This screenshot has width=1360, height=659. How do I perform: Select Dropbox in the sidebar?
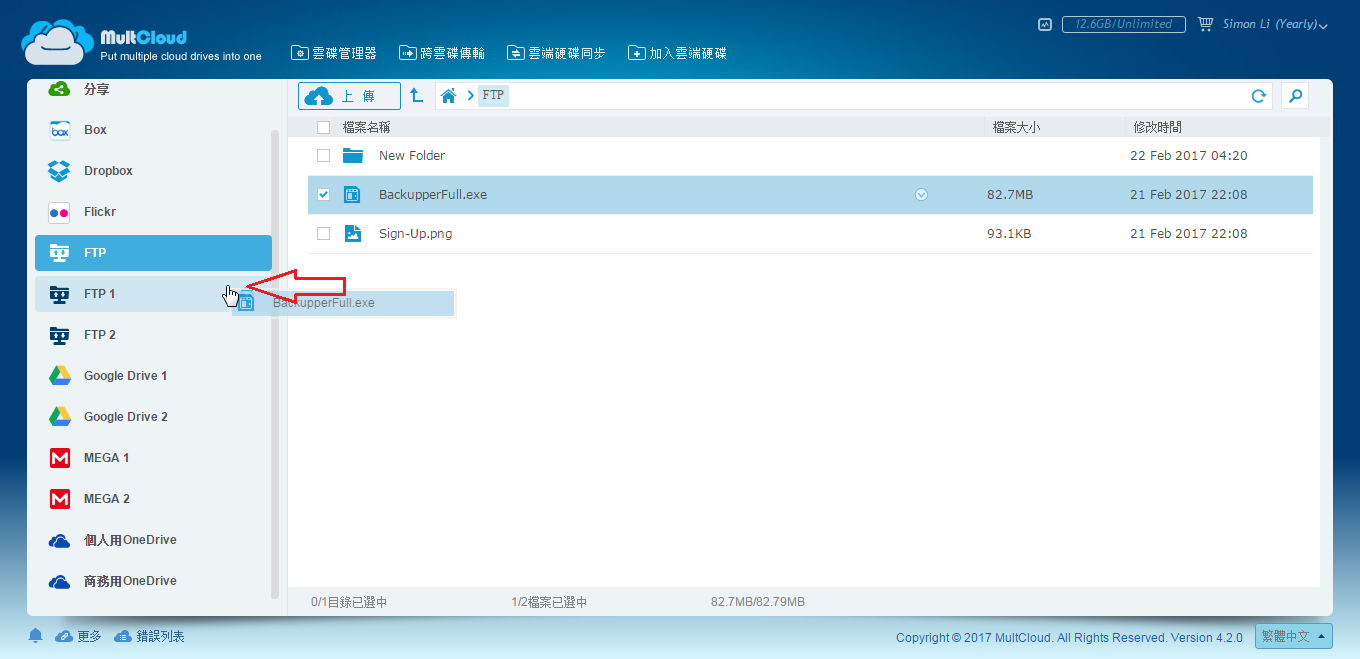153,171
